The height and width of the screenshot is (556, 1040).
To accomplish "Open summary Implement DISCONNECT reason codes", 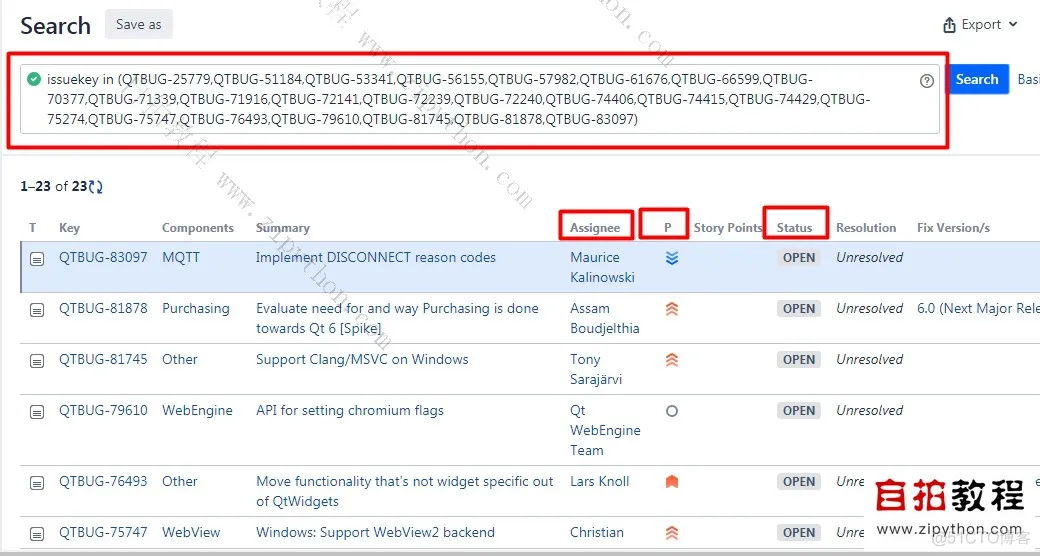I will point(376,257).
